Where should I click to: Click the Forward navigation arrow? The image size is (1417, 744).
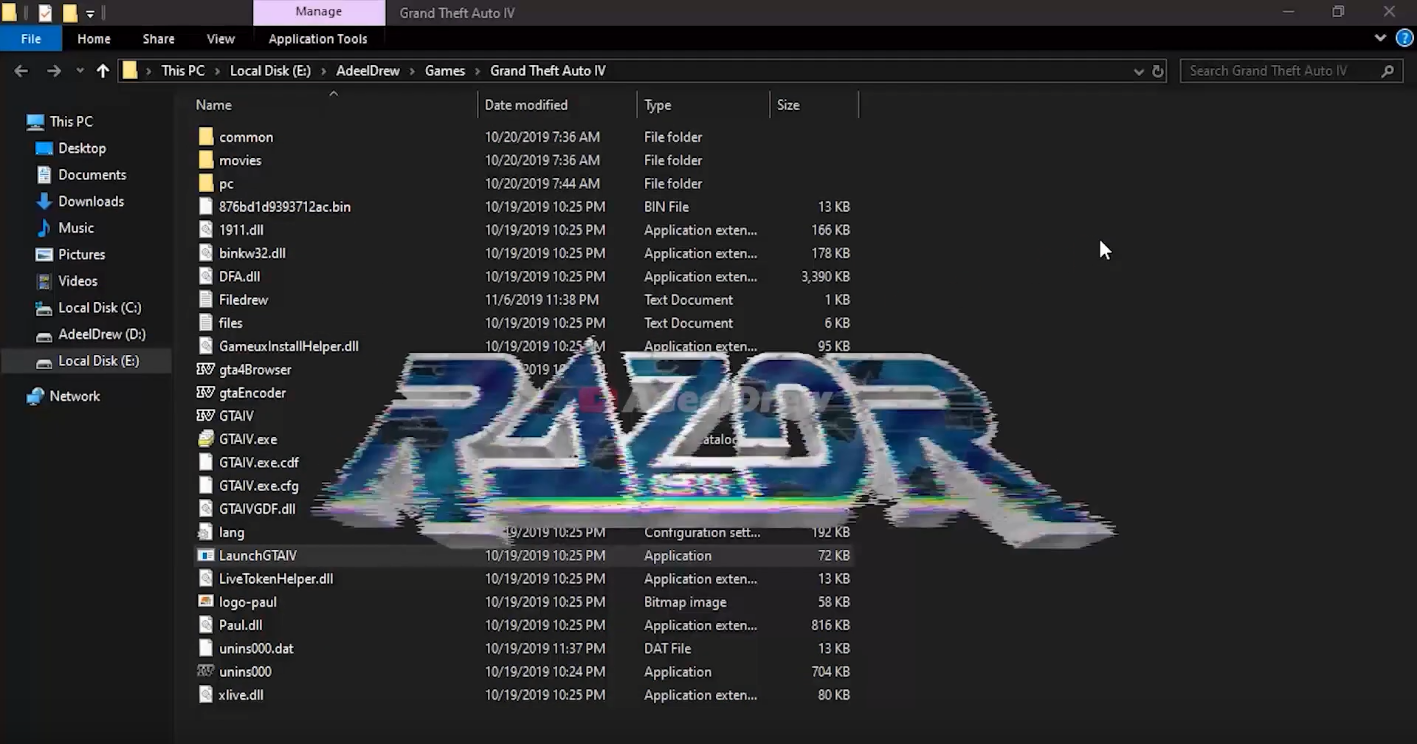click(x=54, y=71)
